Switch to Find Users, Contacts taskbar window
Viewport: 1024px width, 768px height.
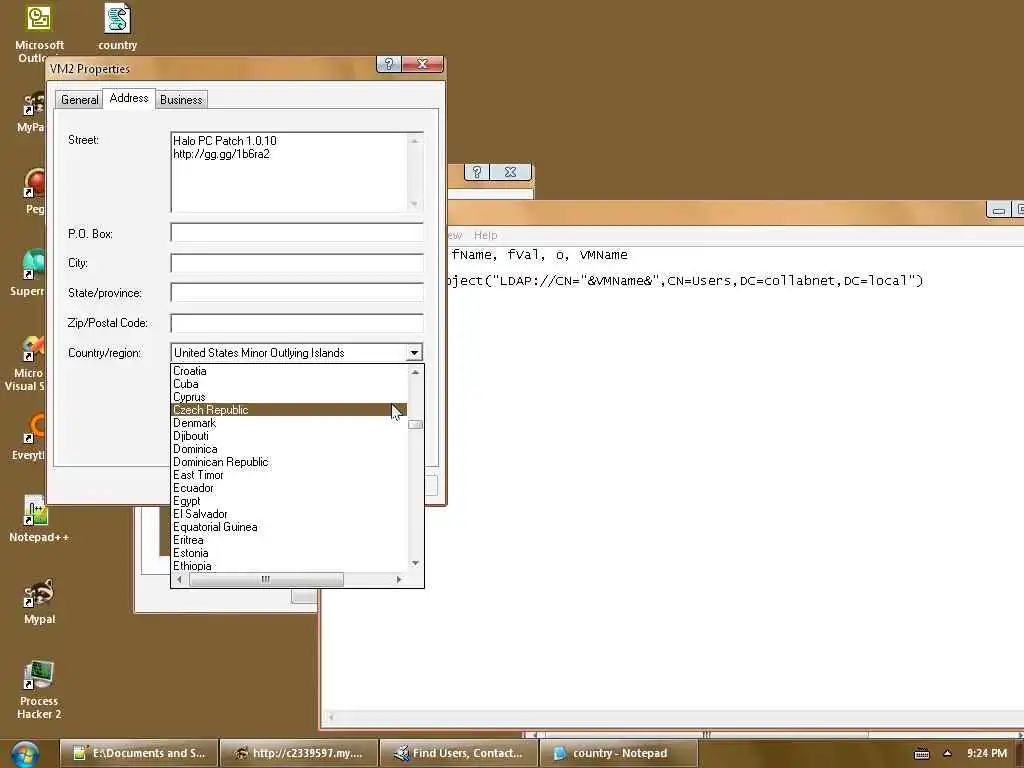point(459,753)
